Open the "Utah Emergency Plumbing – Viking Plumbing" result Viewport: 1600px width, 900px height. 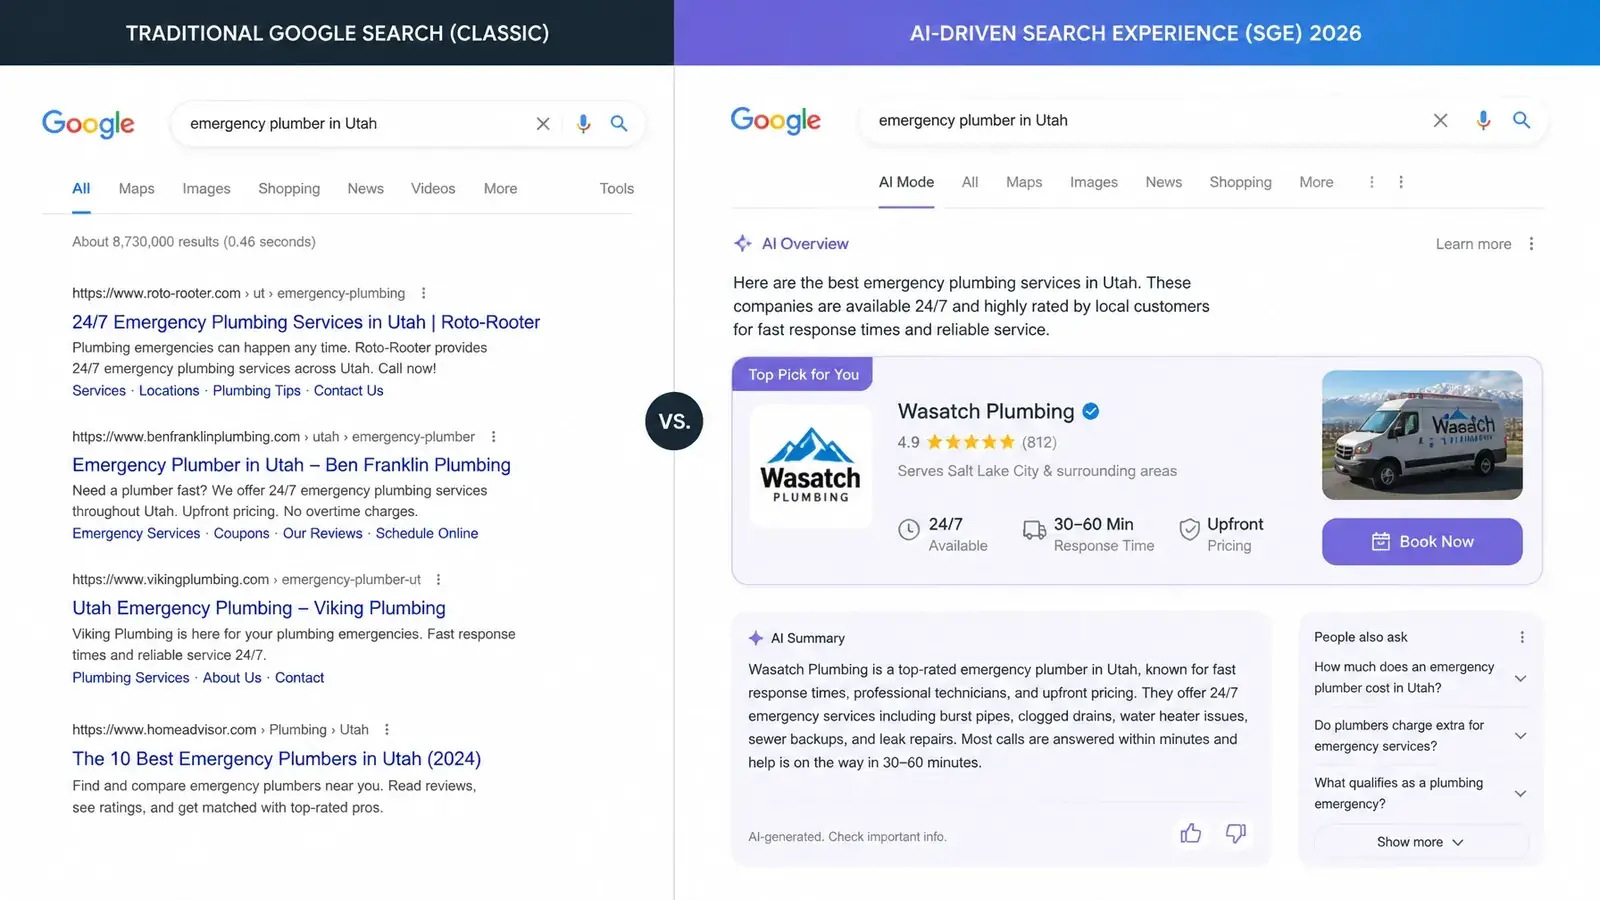[x=259, y=608]
